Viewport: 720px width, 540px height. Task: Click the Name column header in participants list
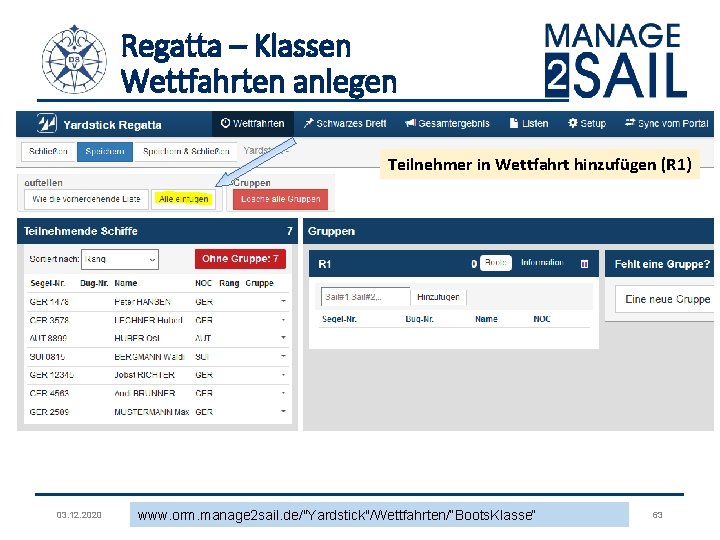click(126, 283)
